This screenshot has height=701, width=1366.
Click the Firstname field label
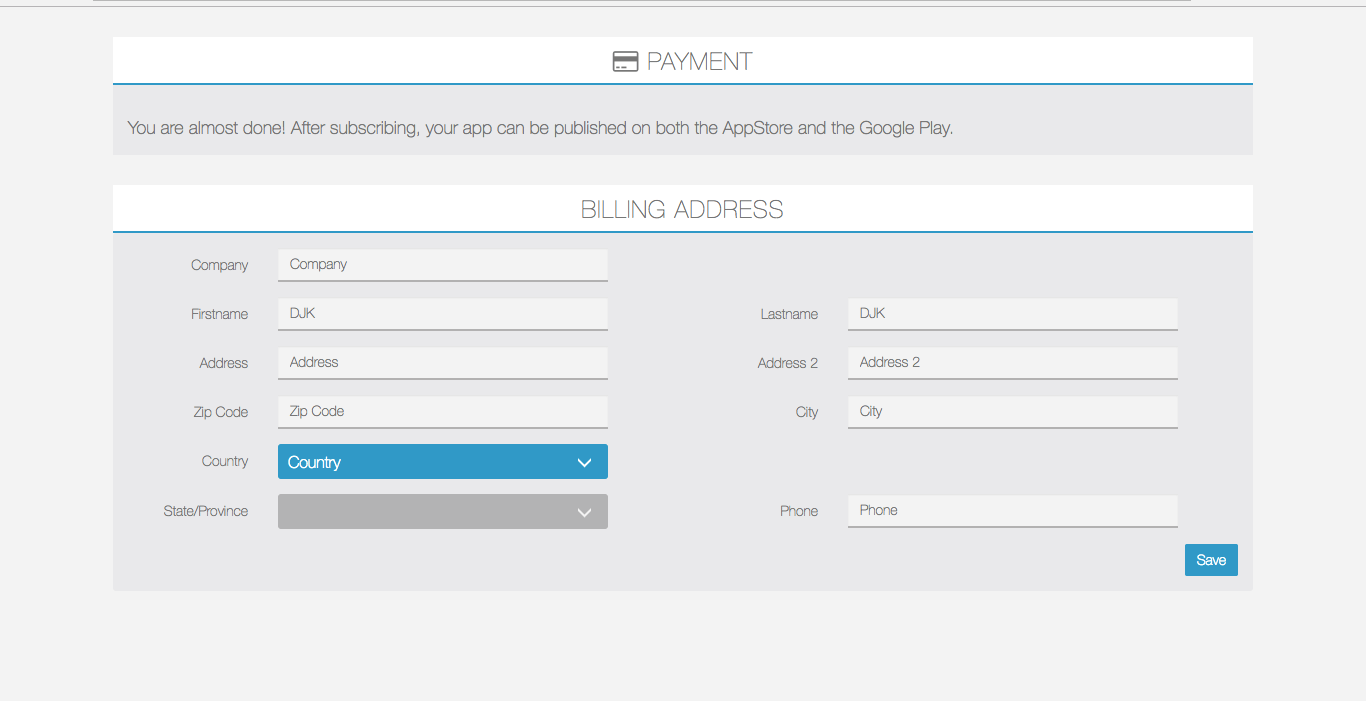coord(220,314)
